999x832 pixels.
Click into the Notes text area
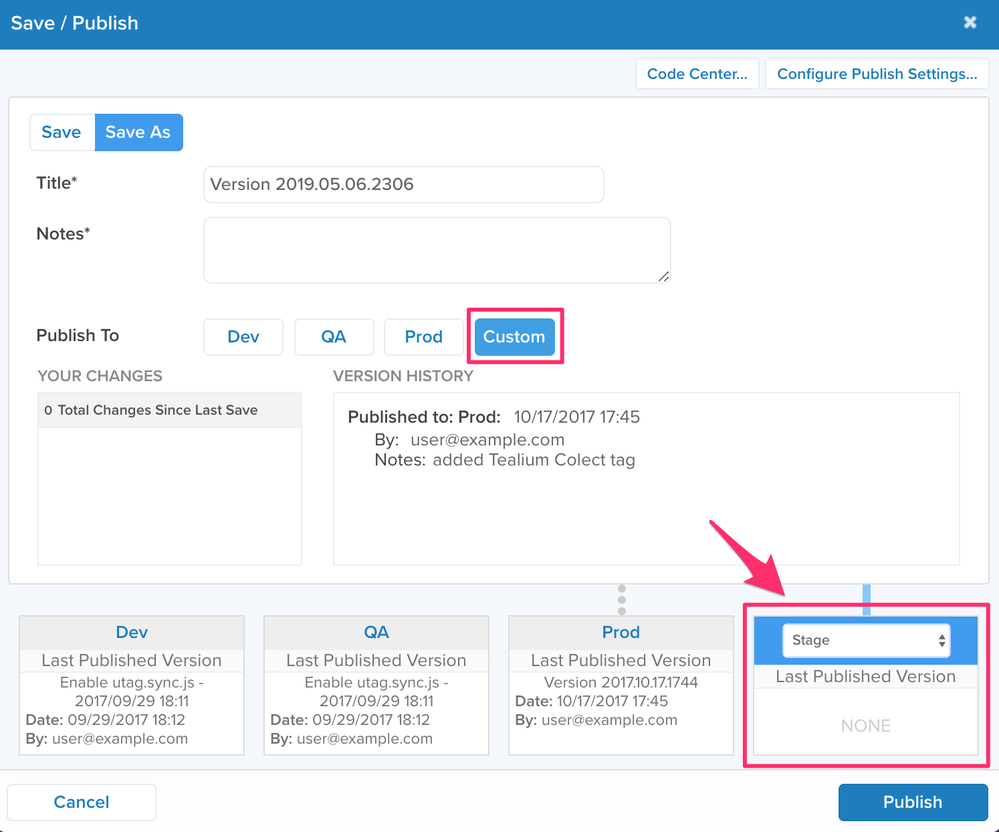coord(436,250)
